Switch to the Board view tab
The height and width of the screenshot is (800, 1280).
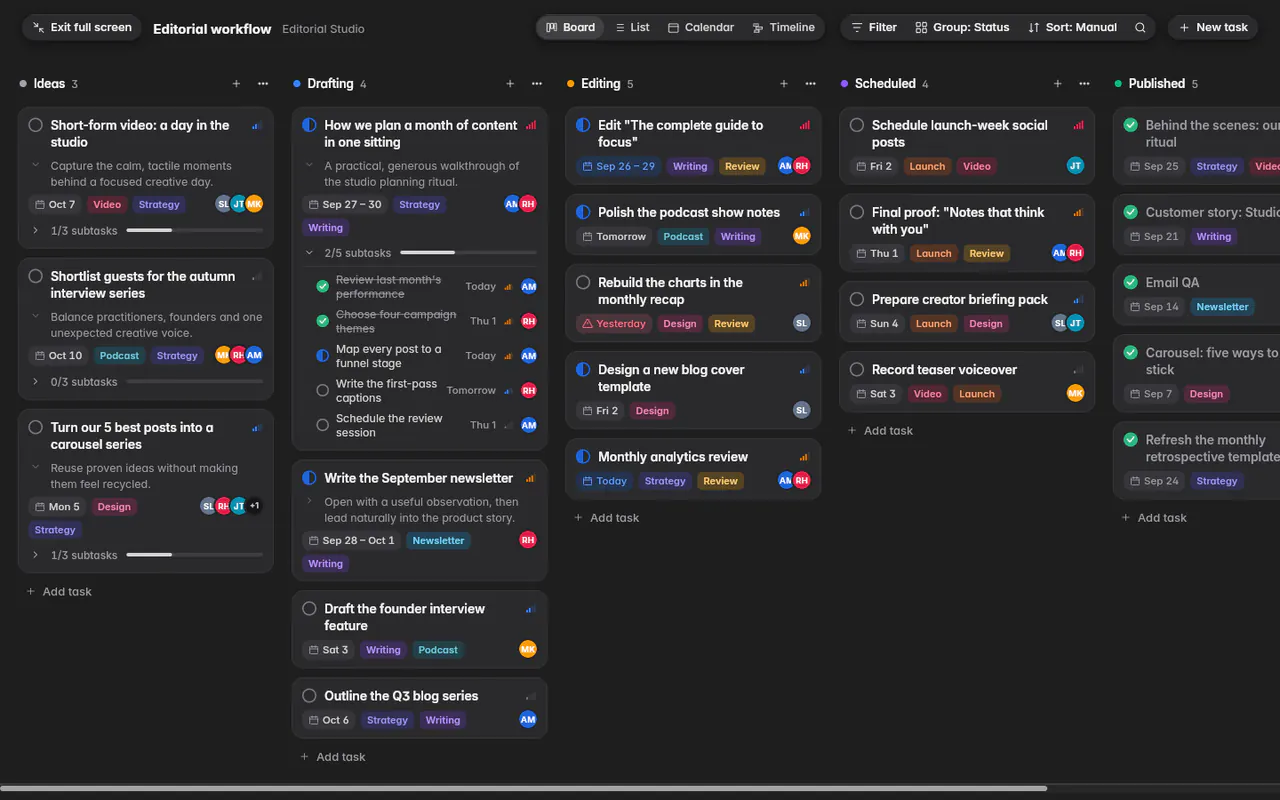[570, 28]
